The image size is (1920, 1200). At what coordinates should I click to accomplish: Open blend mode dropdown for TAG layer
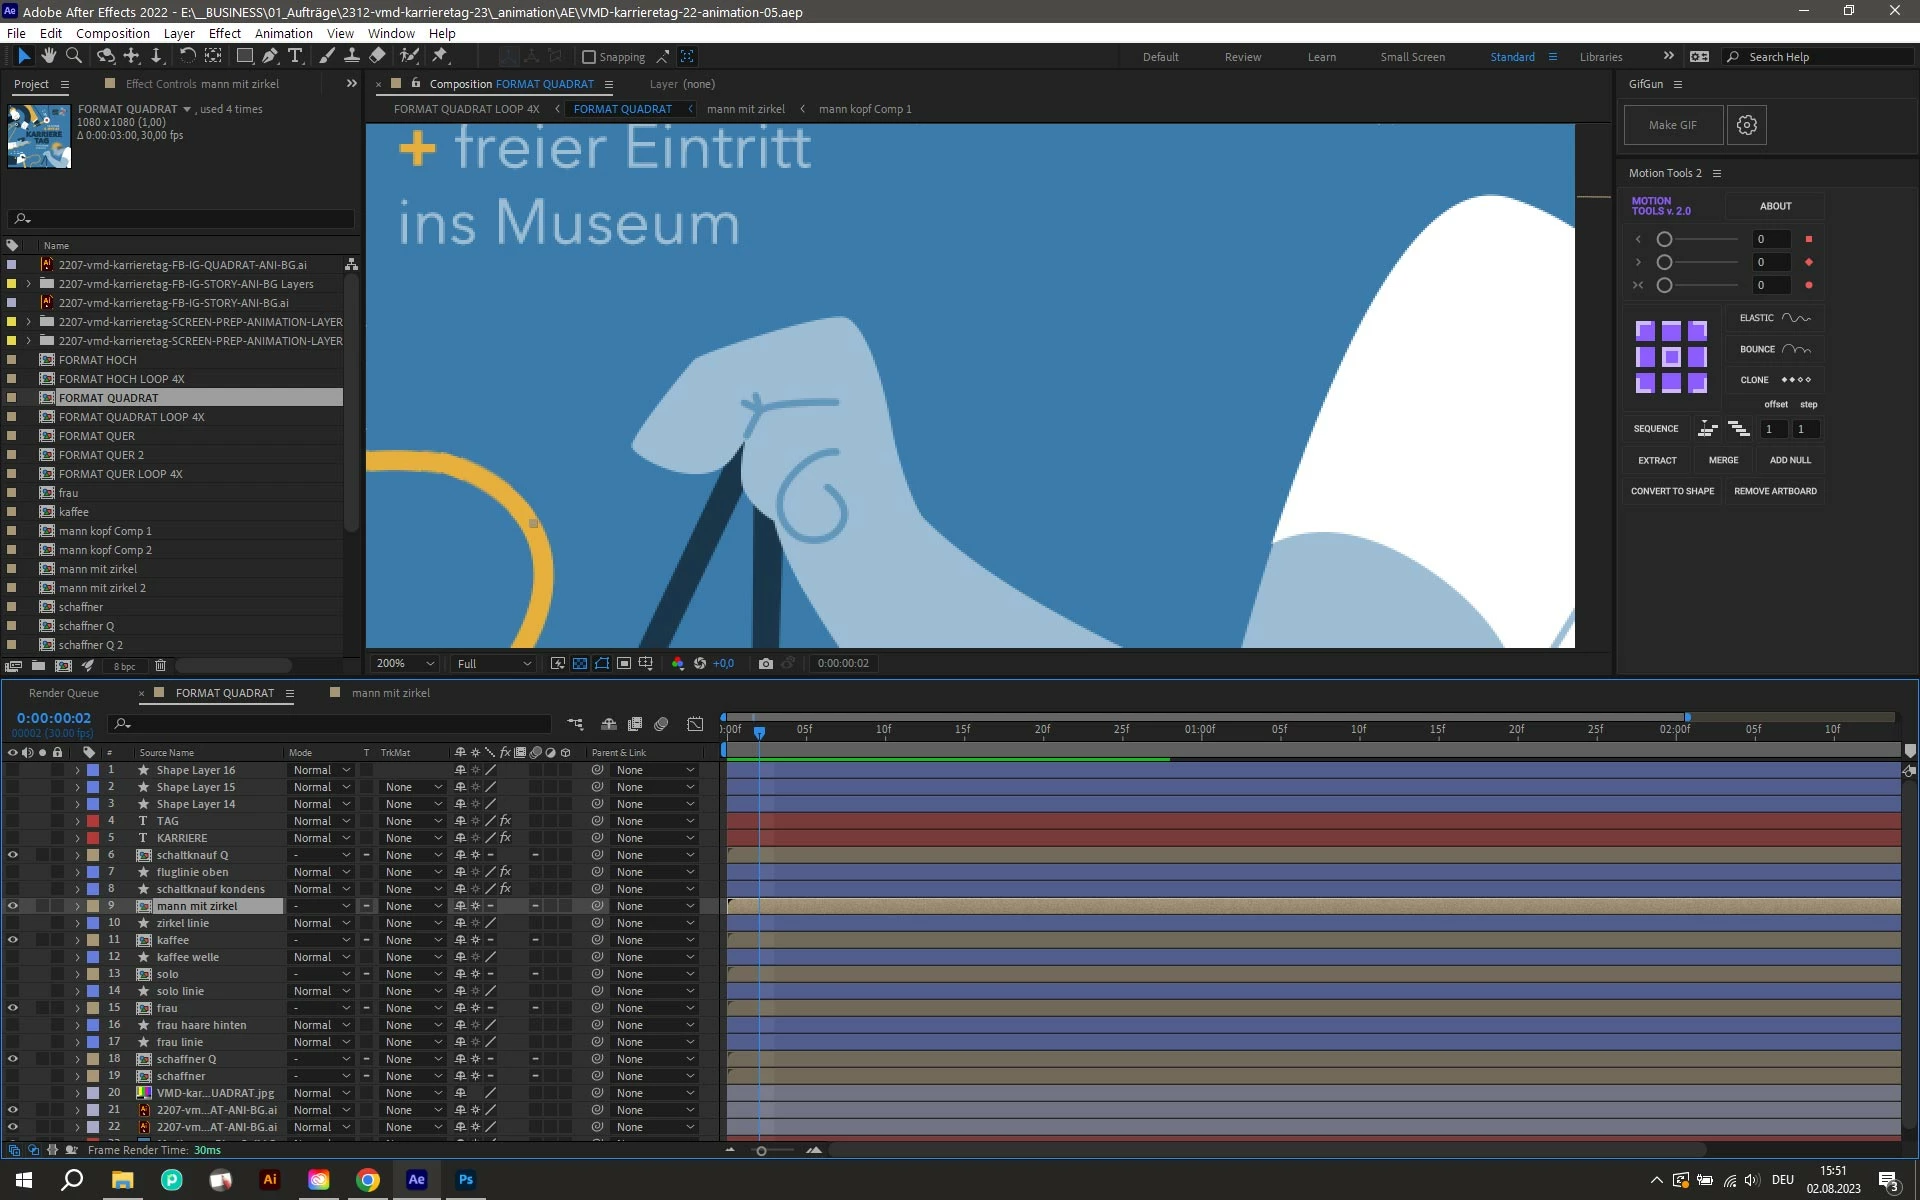click(321, 821)
